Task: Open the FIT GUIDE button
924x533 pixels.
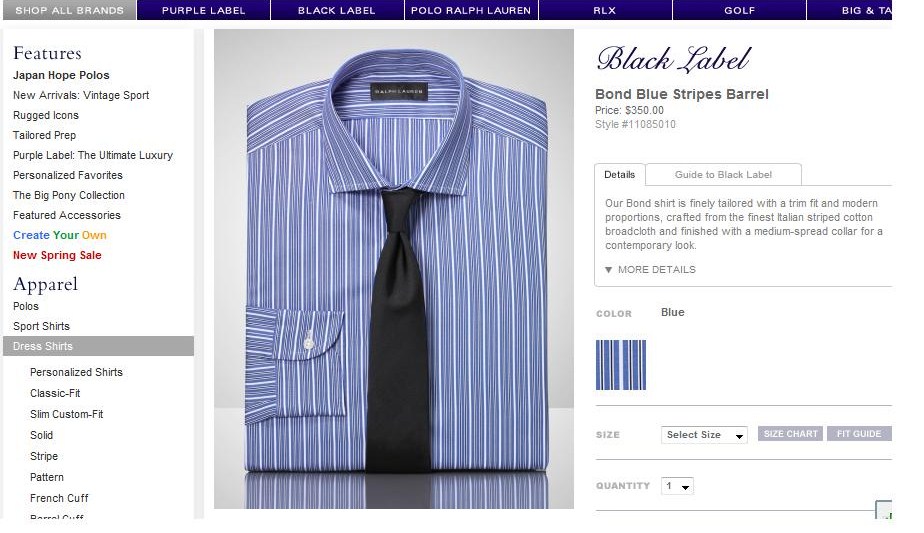Action: click(859, 434)
